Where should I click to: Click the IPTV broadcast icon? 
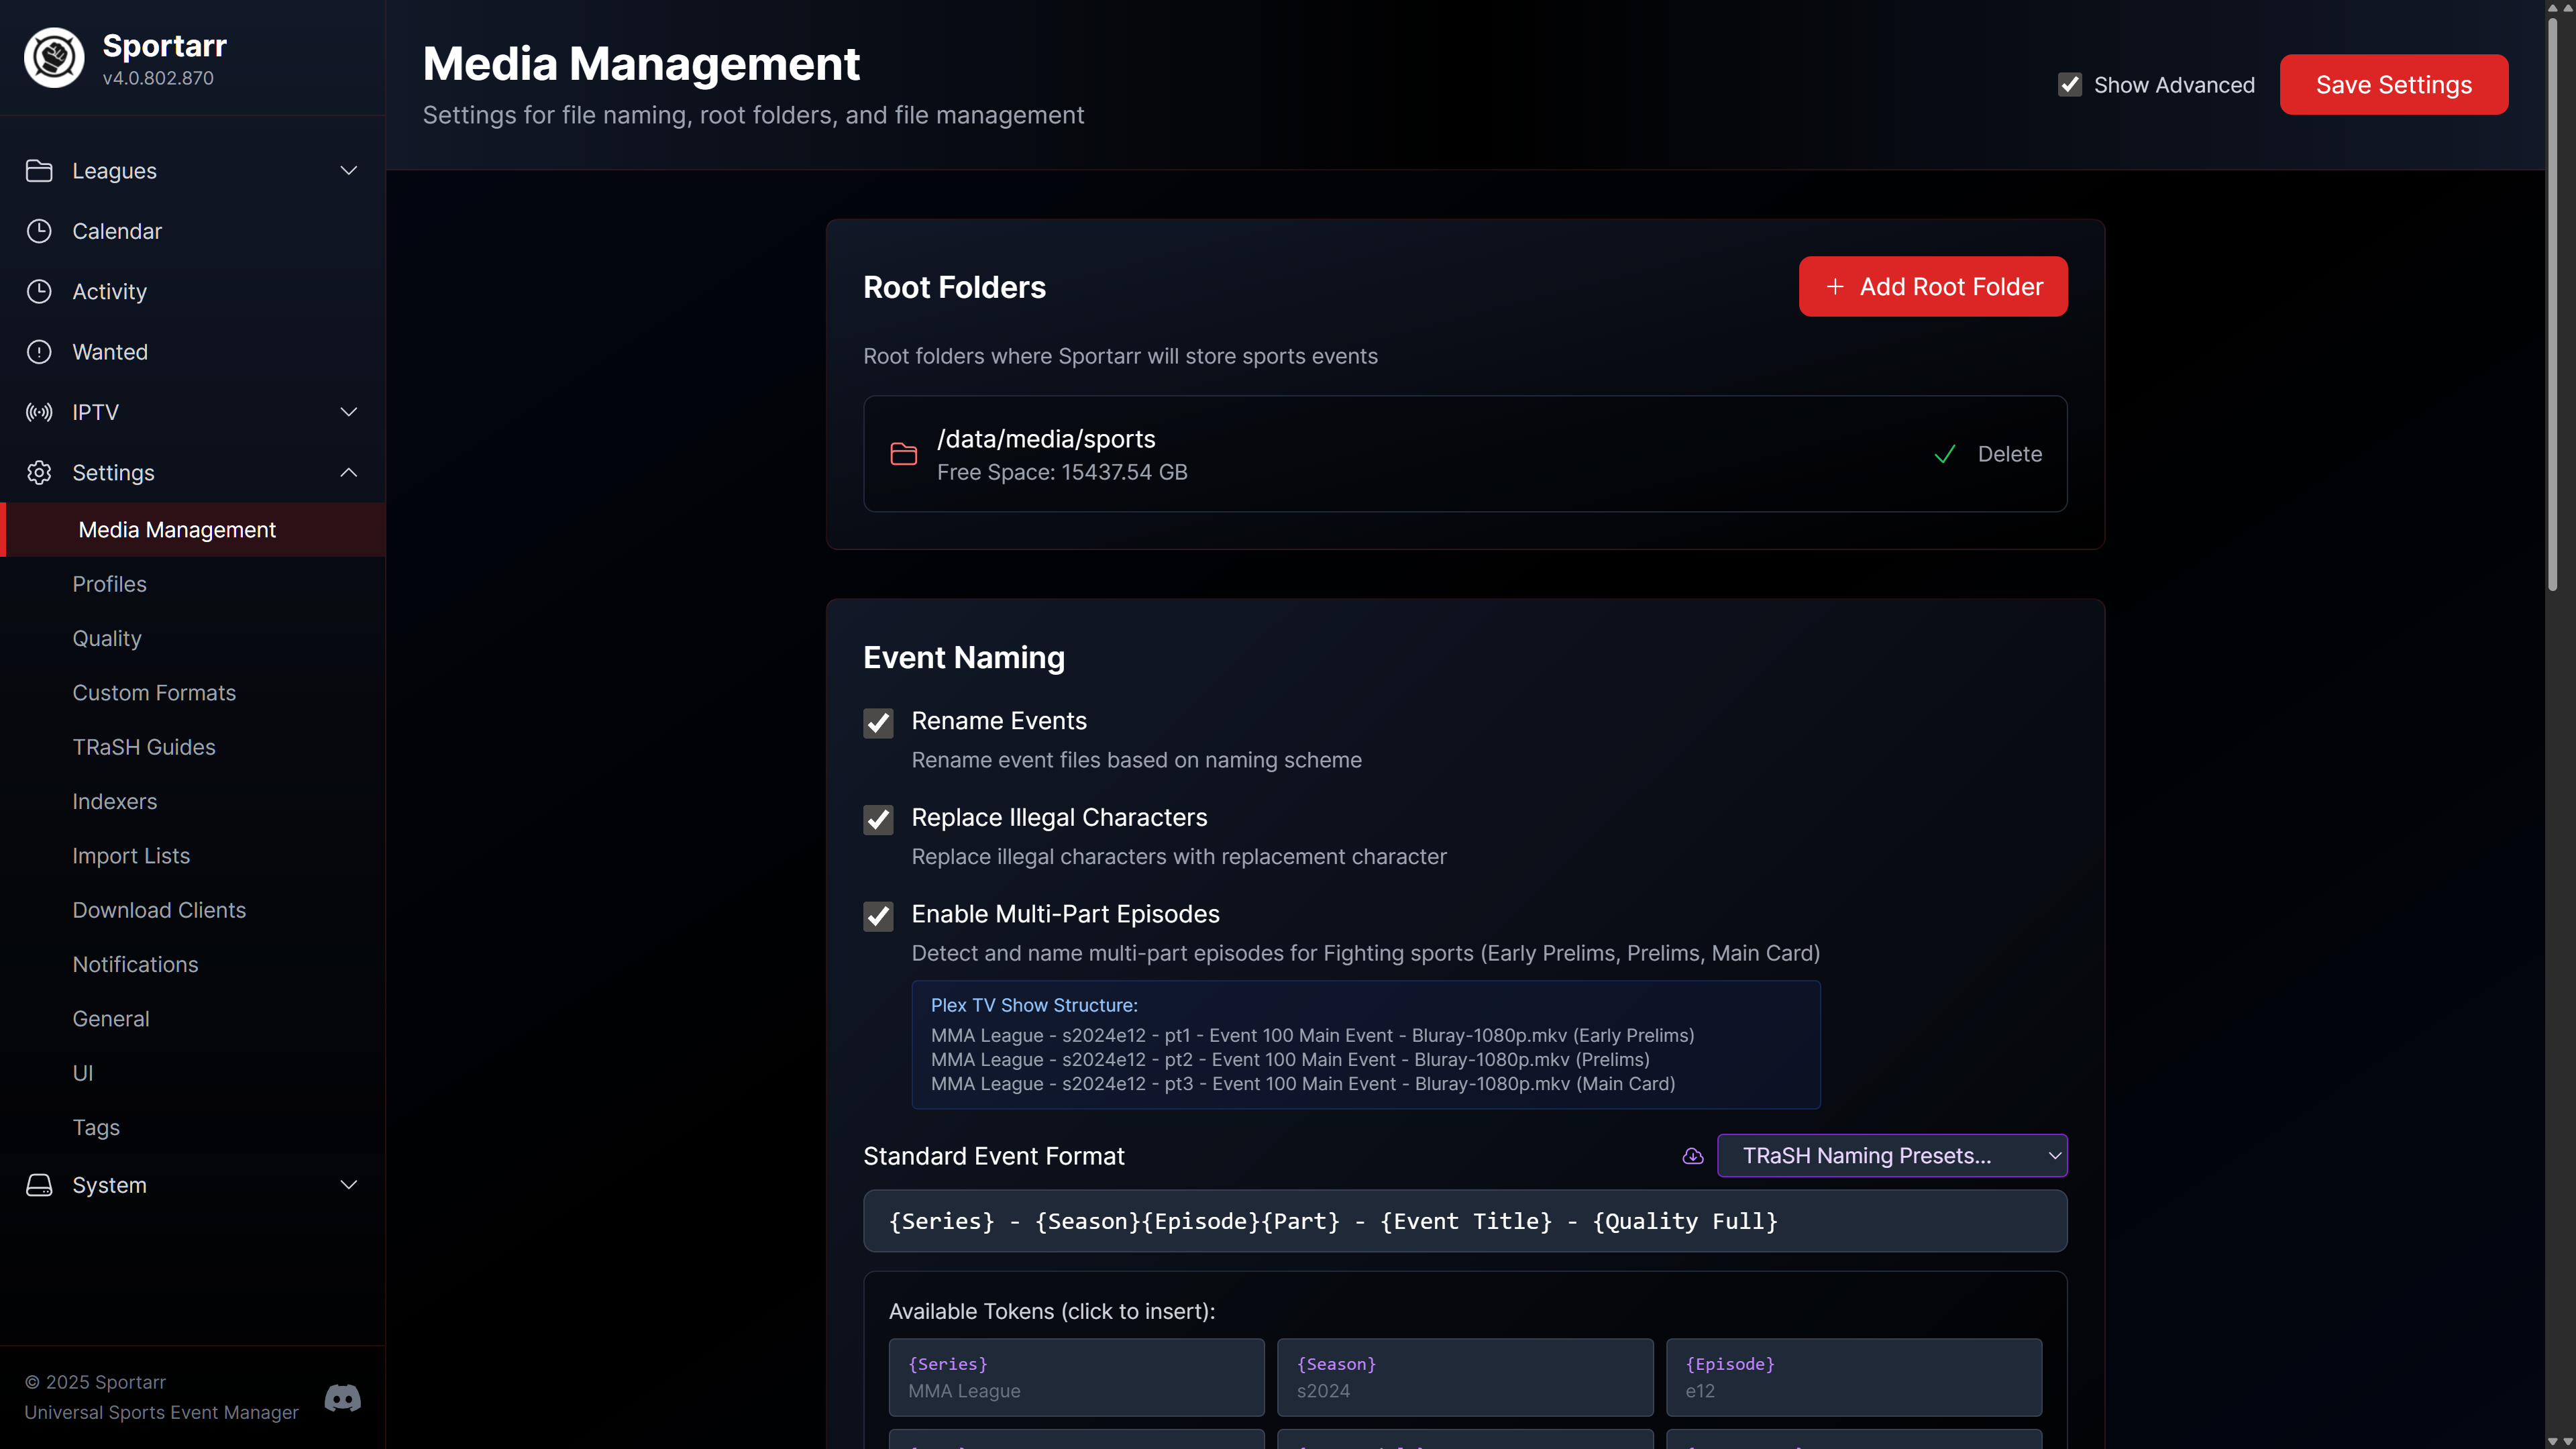click(39, 412)
